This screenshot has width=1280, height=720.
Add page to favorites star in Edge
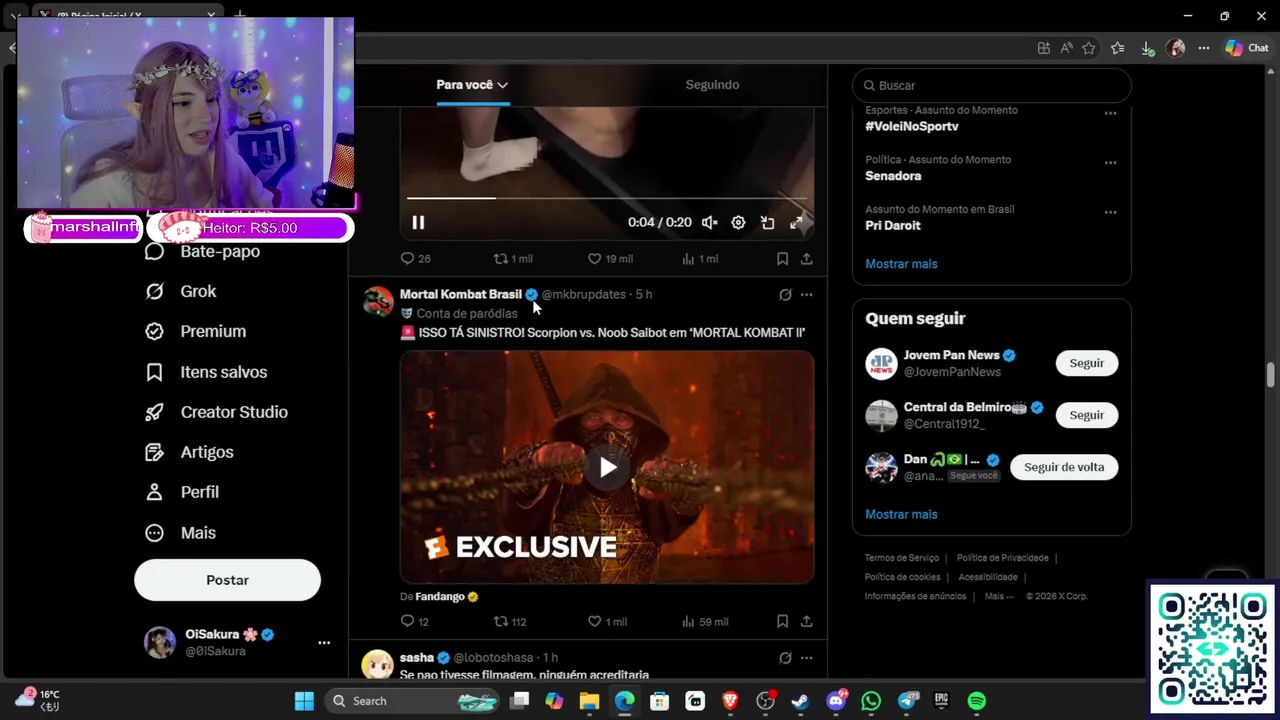pyautogui.click(x=1089, y=48)
